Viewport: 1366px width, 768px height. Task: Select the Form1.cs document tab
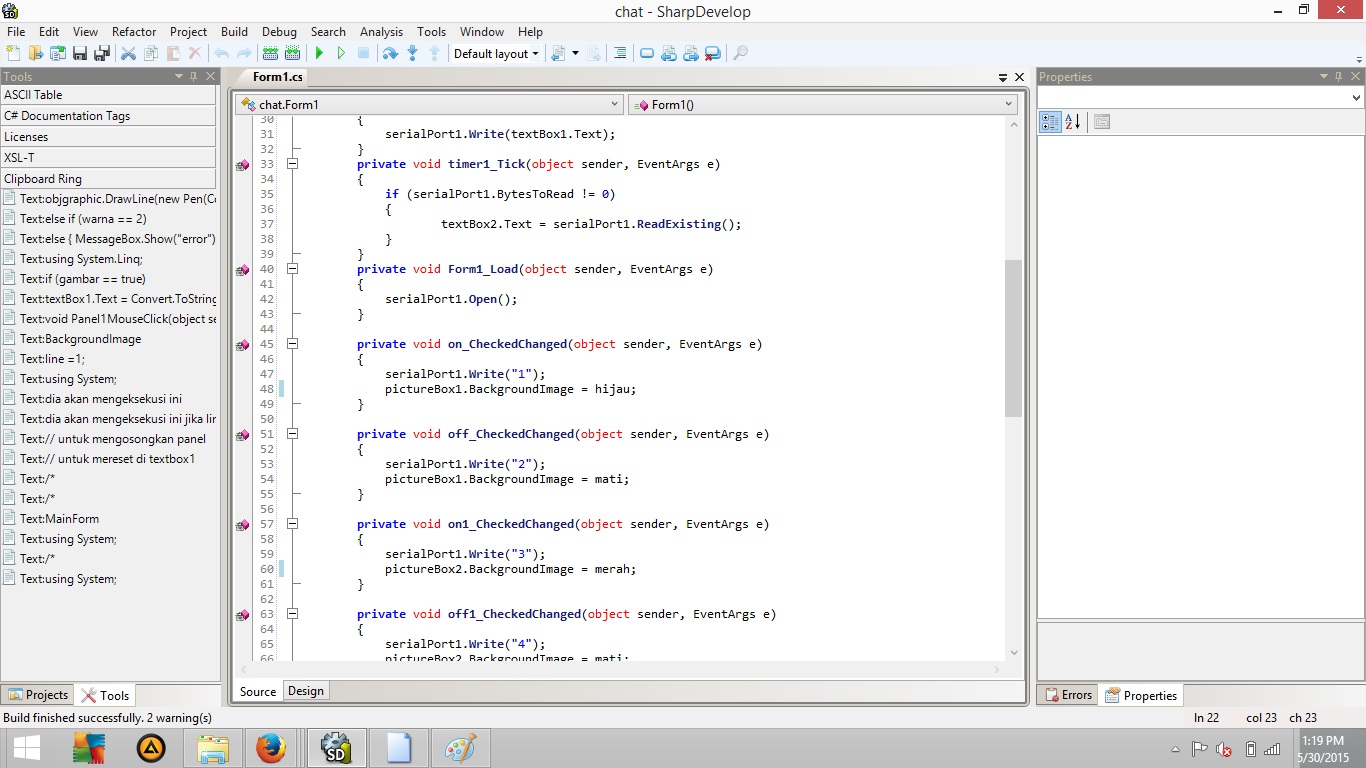click(277, 77)
